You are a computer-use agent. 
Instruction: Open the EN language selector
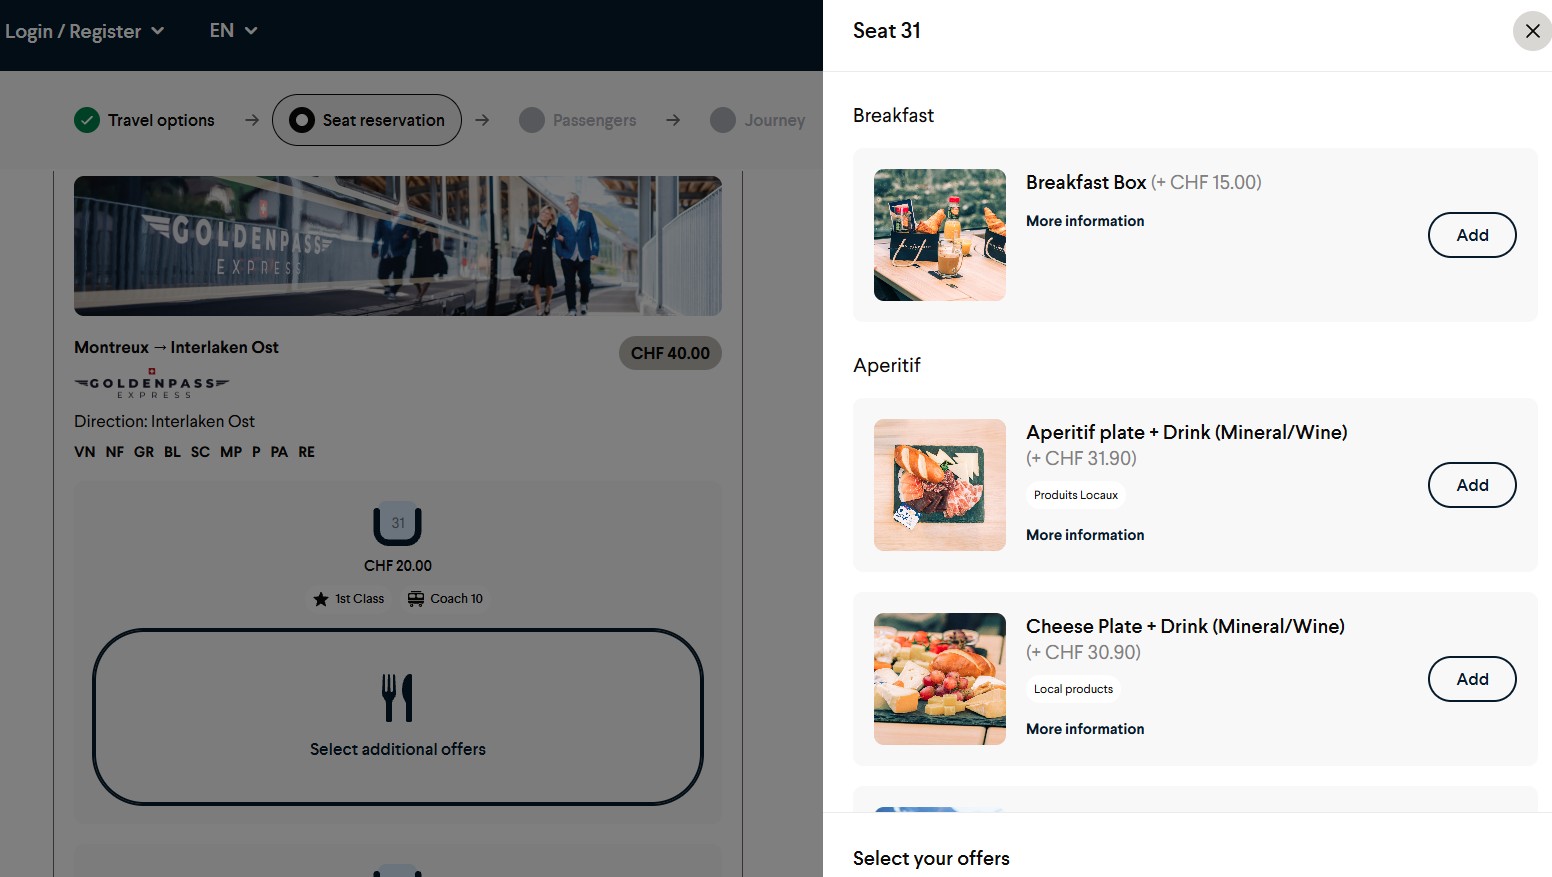[234, 31]
